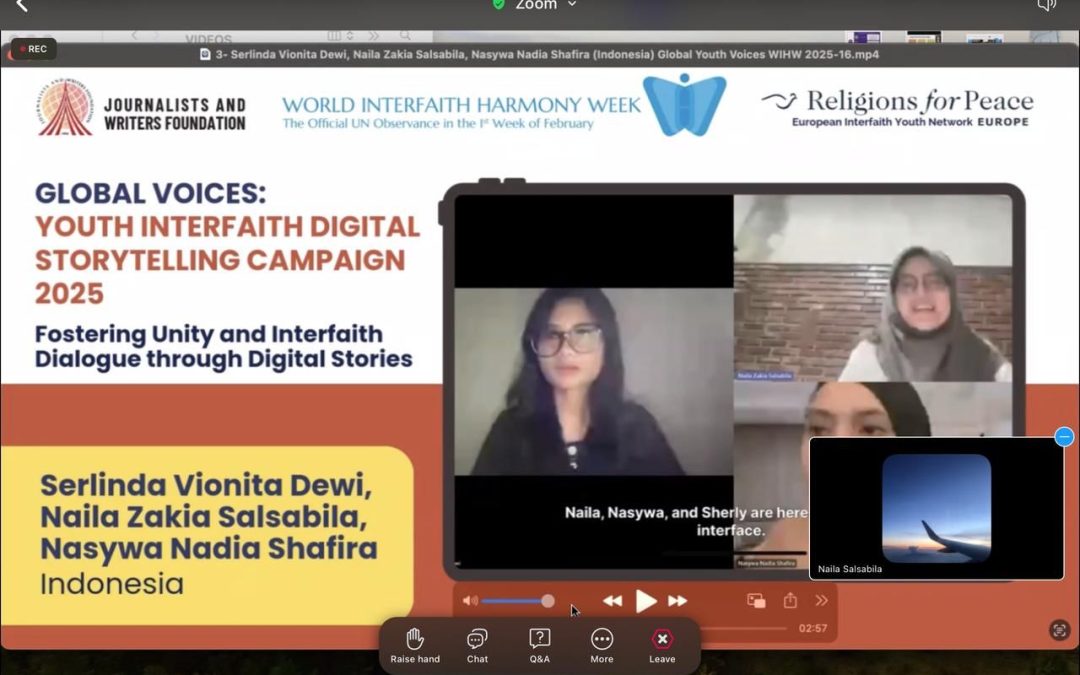
Task: Adjust the video volume slider knob
Action: point(548,601)
